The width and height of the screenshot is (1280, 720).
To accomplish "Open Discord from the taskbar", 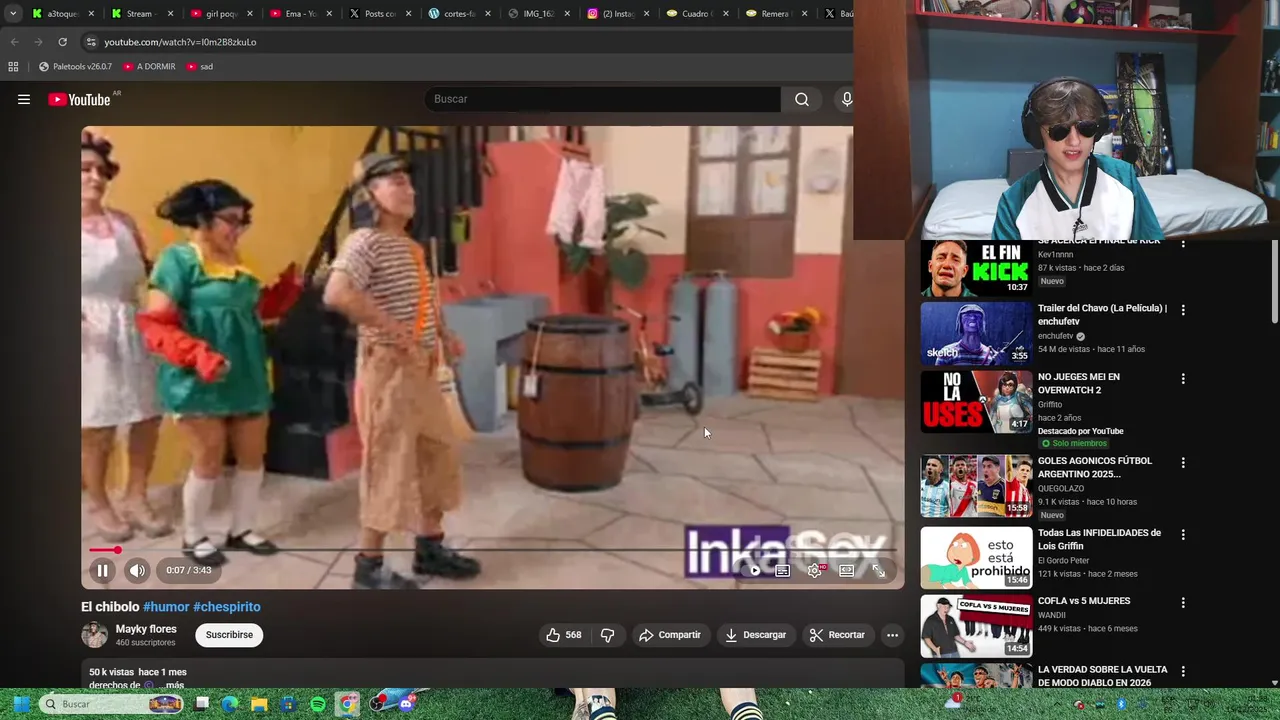I will (x=406, y=704).
